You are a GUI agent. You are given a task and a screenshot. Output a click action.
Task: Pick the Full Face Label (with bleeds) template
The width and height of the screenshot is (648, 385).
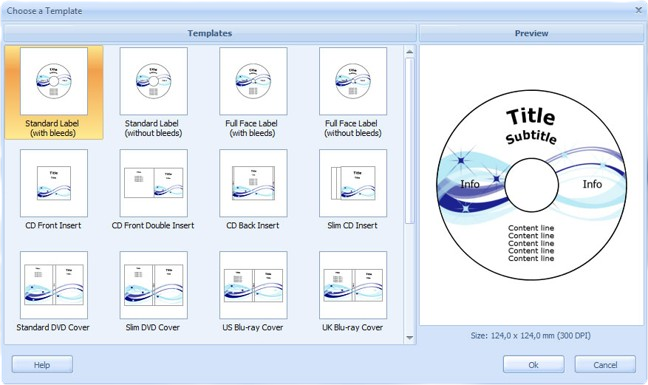[253, 92]
